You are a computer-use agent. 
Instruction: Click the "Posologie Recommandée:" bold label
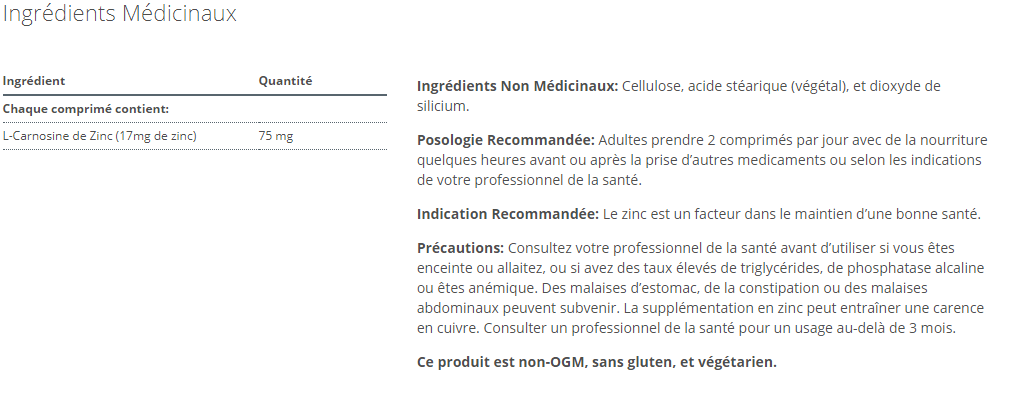click(x=505, y=138)
